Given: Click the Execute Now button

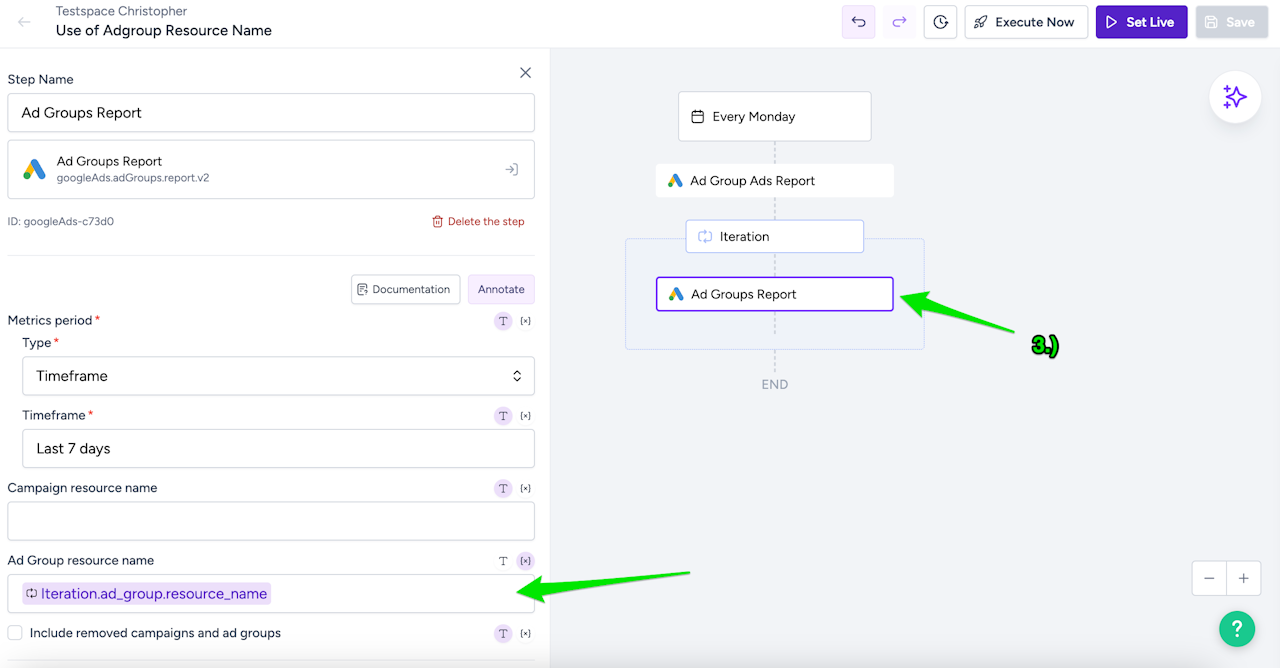Looking at the screenshot, I should [x=1025, y=22].
